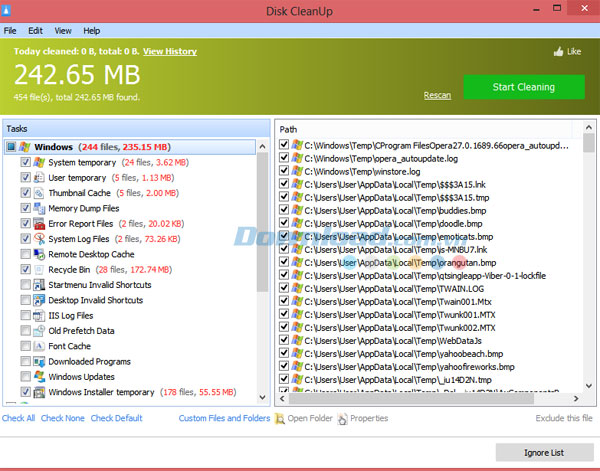This screenshot has width=600, height=471.
Task: Click the Open Folder icon
Action: coord(281,418)
